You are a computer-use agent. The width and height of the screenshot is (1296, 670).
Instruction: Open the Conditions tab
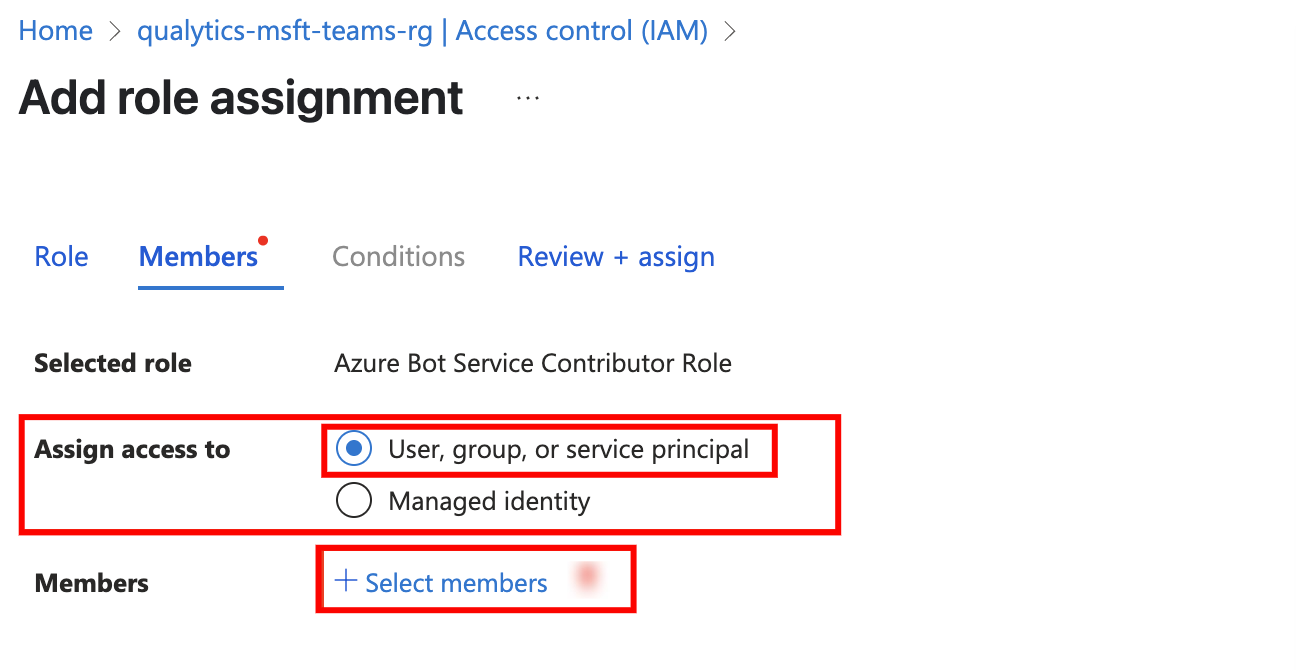[398, 256]
